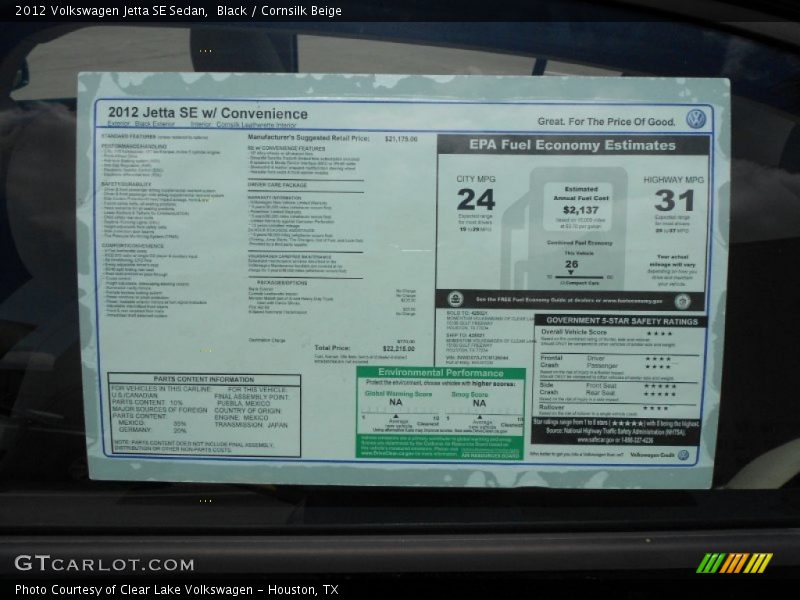
Task: Toggle a star on the Overall Vehicle Score
Action: [661, 332]
